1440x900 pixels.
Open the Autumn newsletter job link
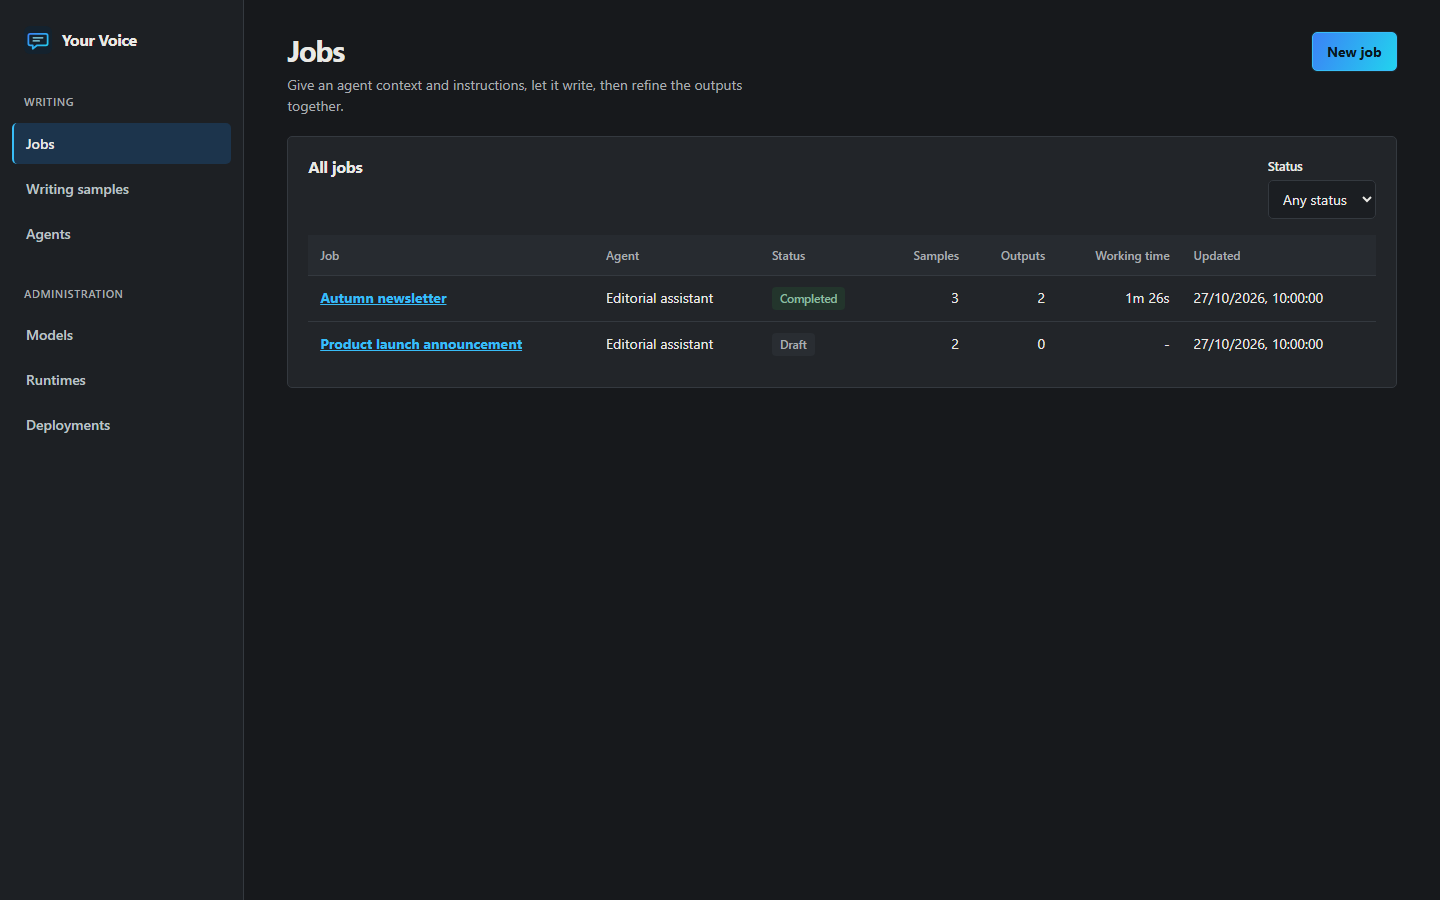[383, 298]
